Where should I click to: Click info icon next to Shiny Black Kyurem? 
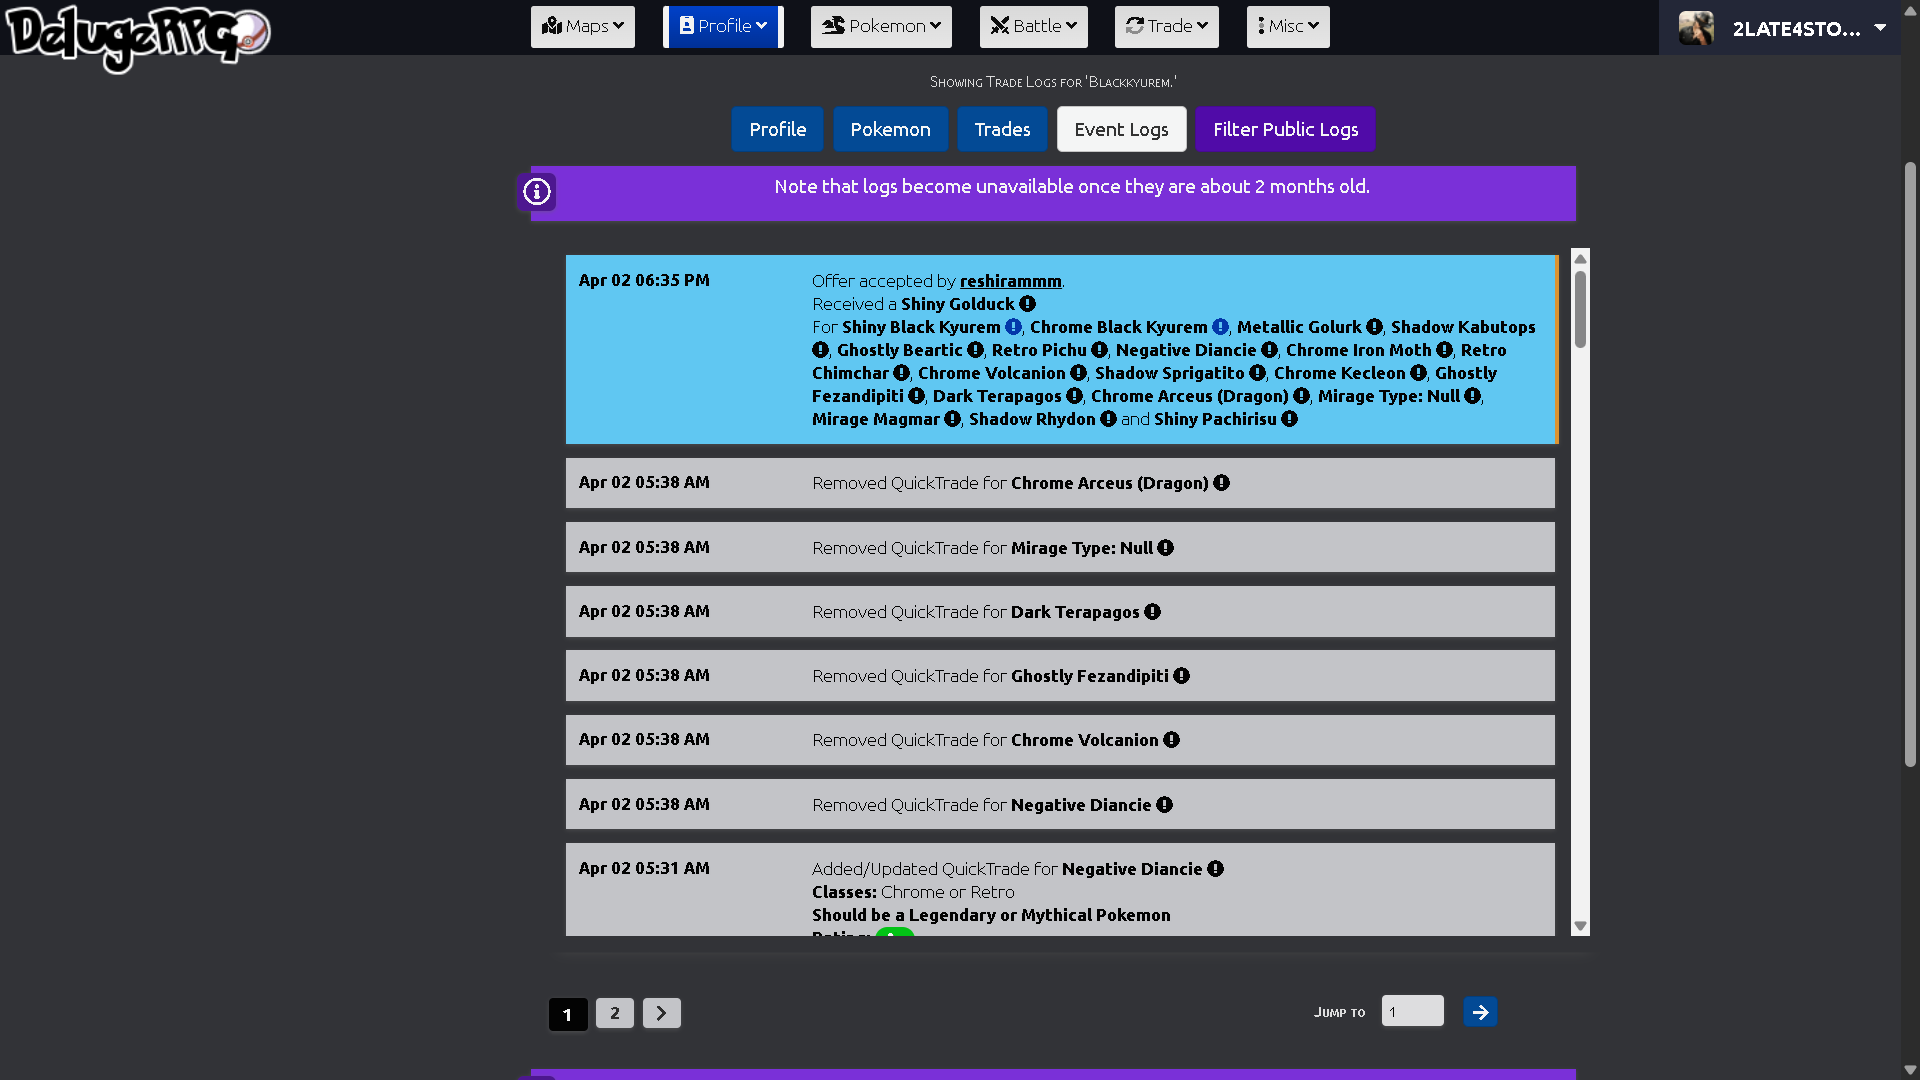[1014, 327]
